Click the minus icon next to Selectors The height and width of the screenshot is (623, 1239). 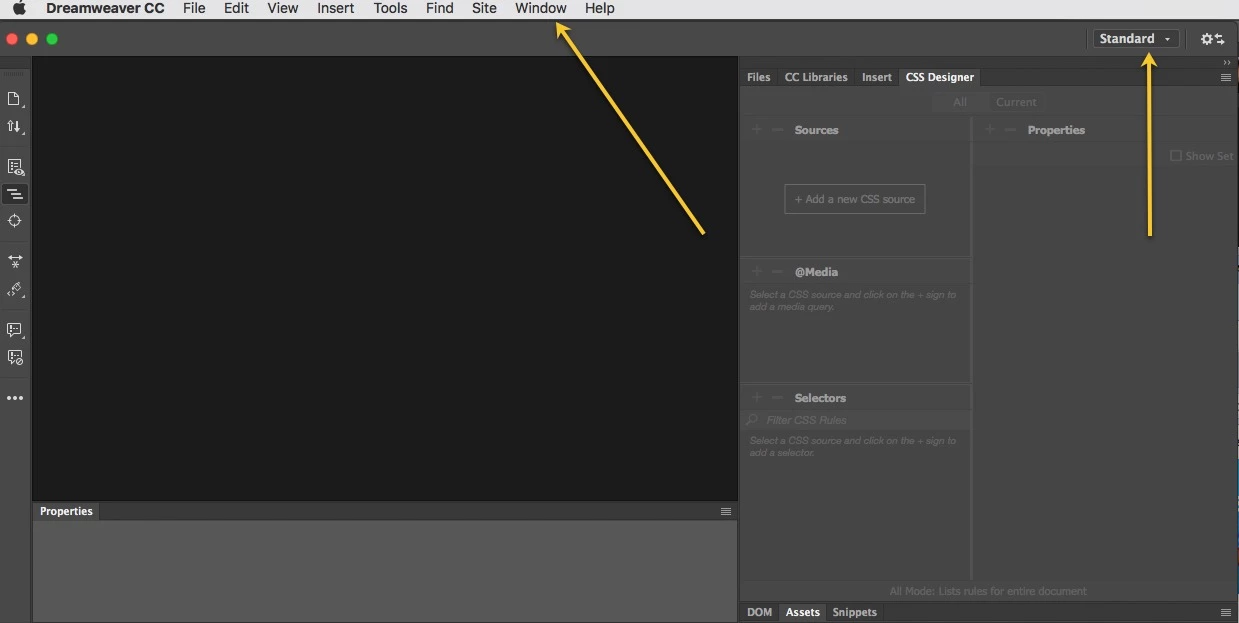coord(777,398)
